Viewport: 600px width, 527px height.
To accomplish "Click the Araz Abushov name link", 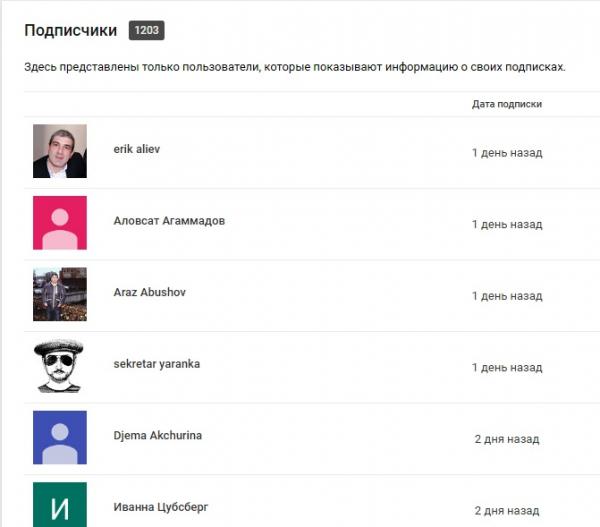I will 150,293.
